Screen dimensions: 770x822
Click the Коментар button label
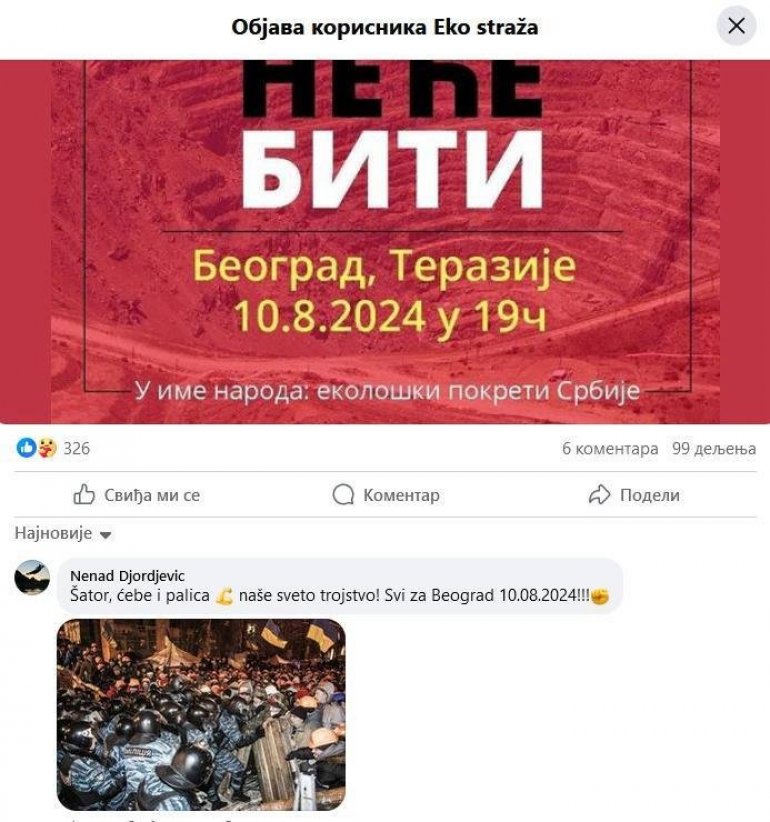click(402, 495)
